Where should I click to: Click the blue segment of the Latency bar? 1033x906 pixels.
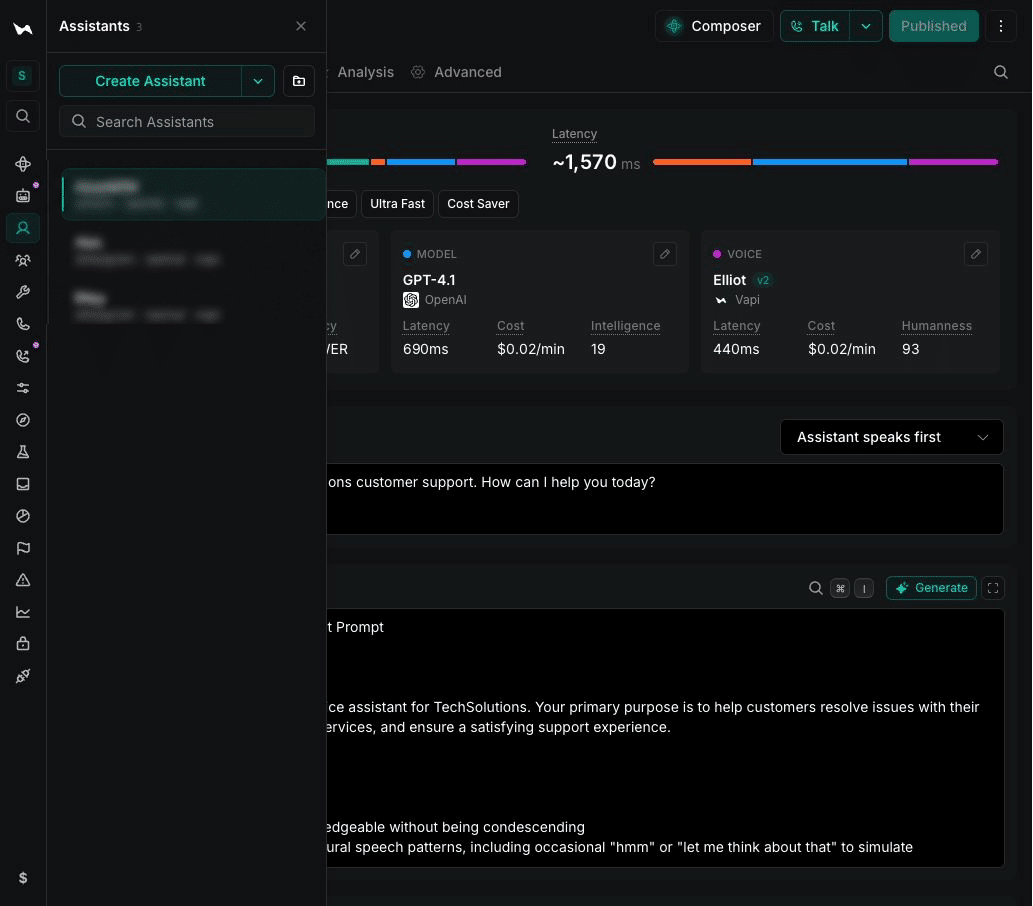click(x=829, y=161)
